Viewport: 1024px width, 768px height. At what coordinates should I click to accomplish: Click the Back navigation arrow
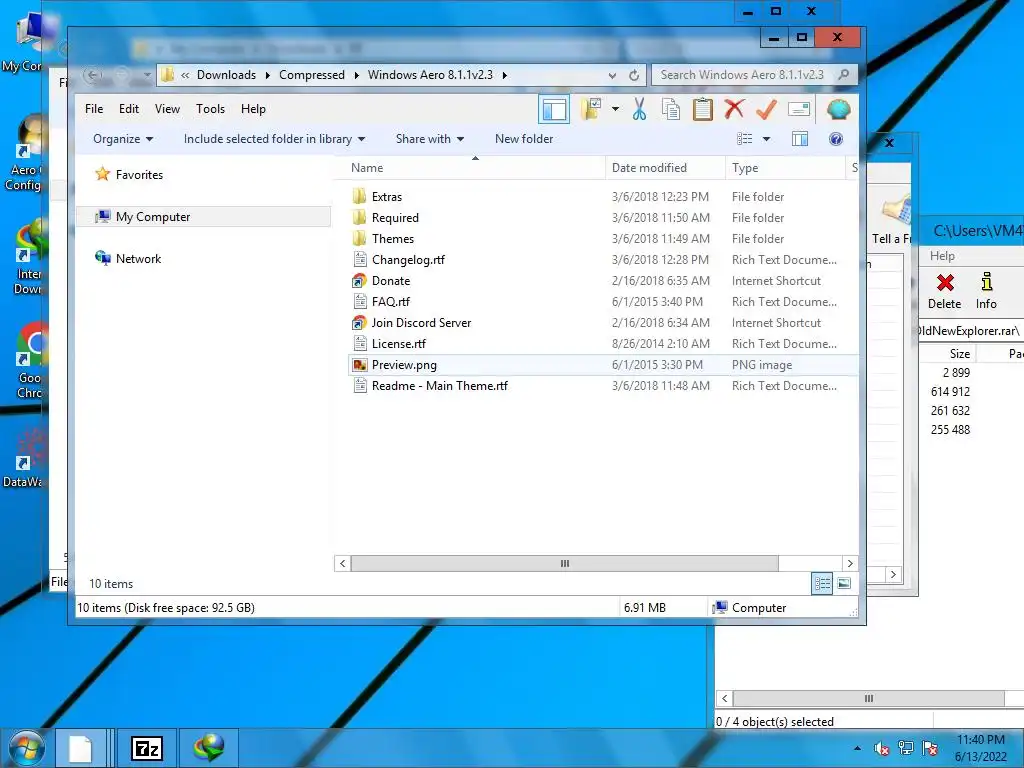pyautogui.click(x=93, y=75)
